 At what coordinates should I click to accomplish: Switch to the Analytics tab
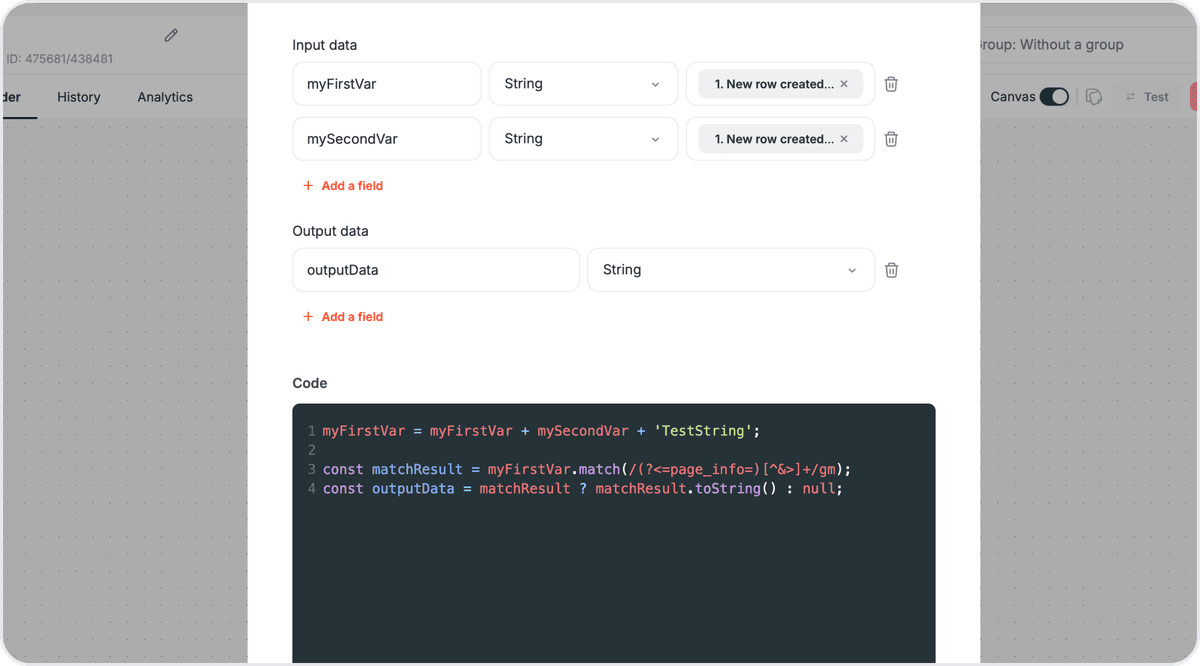click(165, 97)
